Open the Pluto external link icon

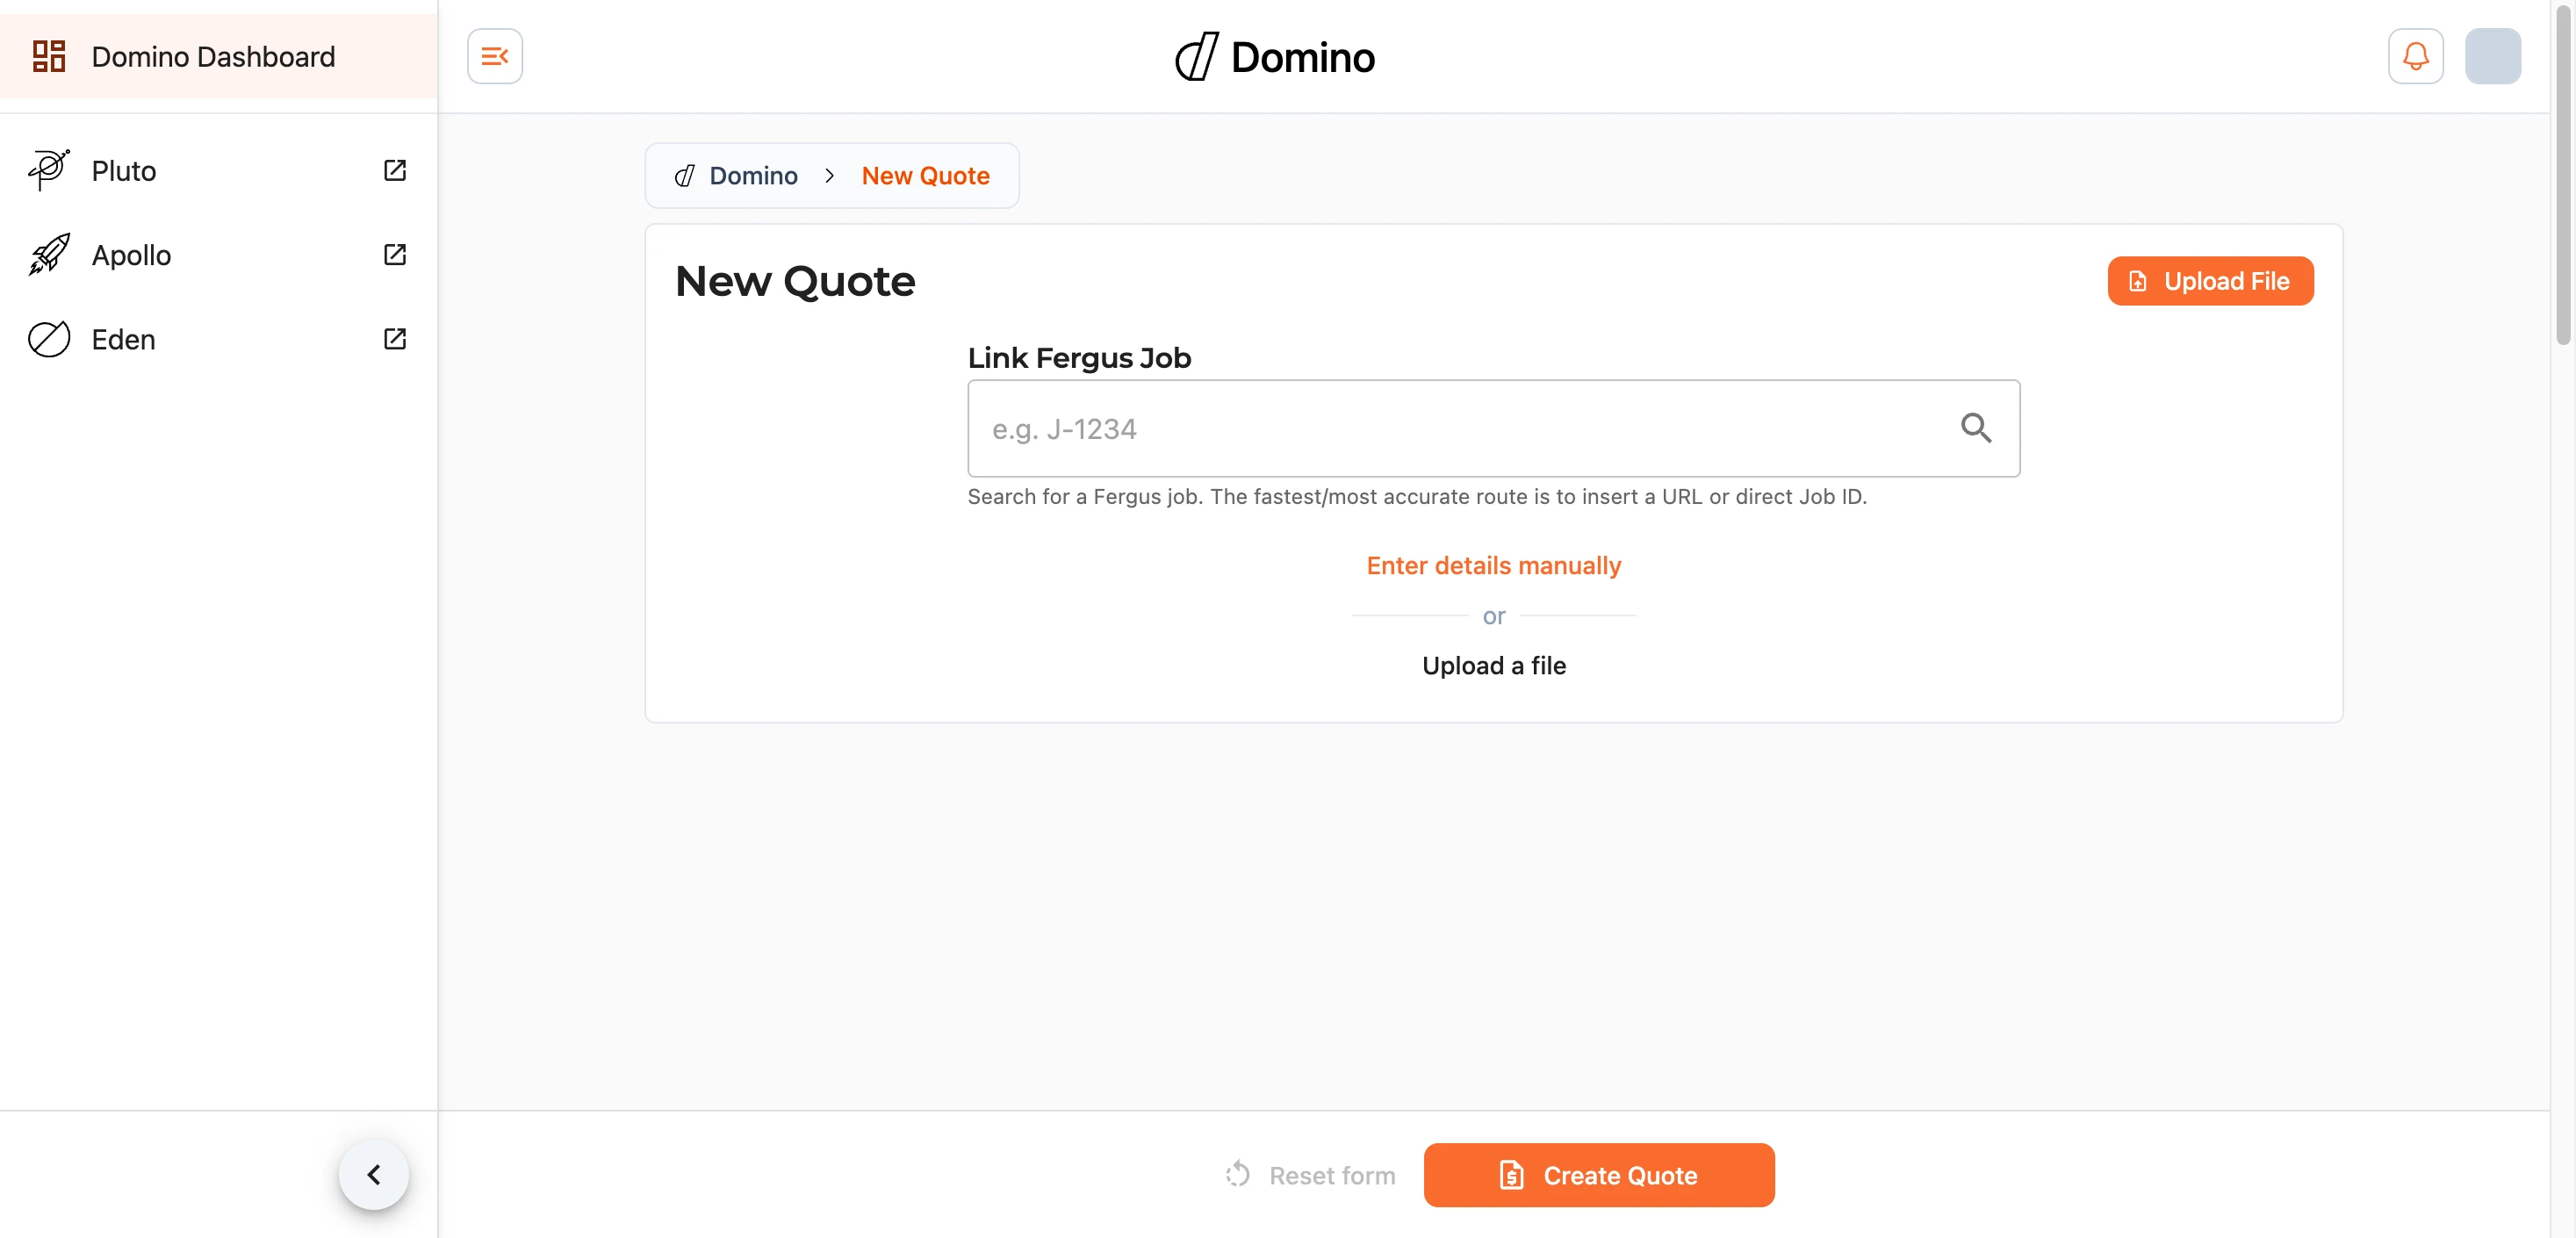coord(395,170)
